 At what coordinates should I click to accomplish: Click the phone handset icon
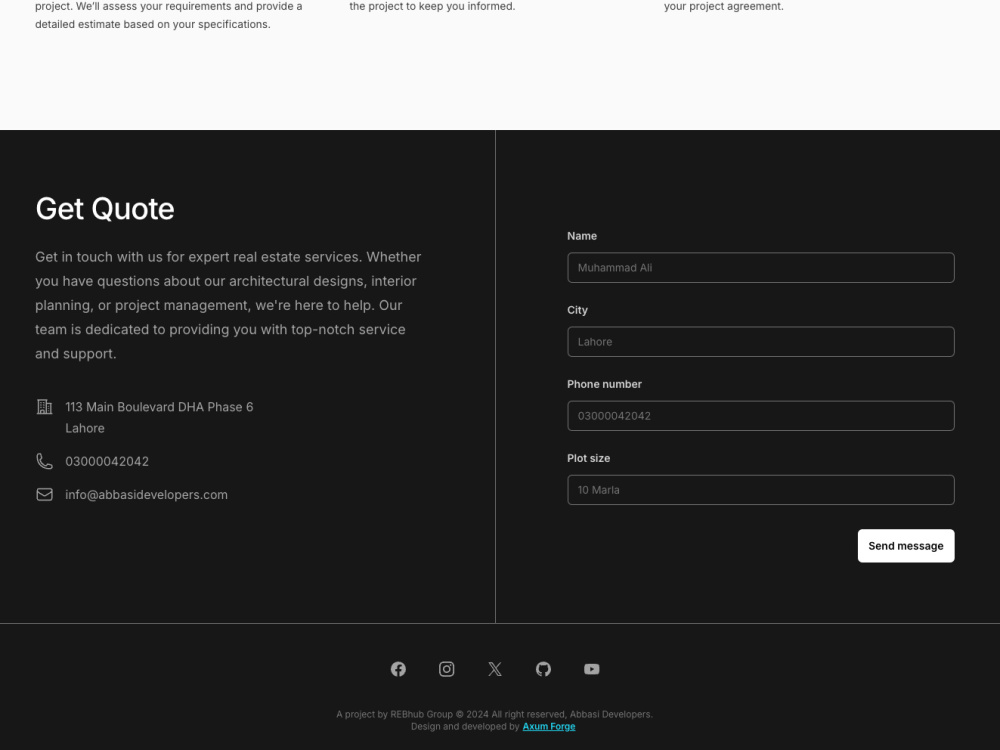45,461
